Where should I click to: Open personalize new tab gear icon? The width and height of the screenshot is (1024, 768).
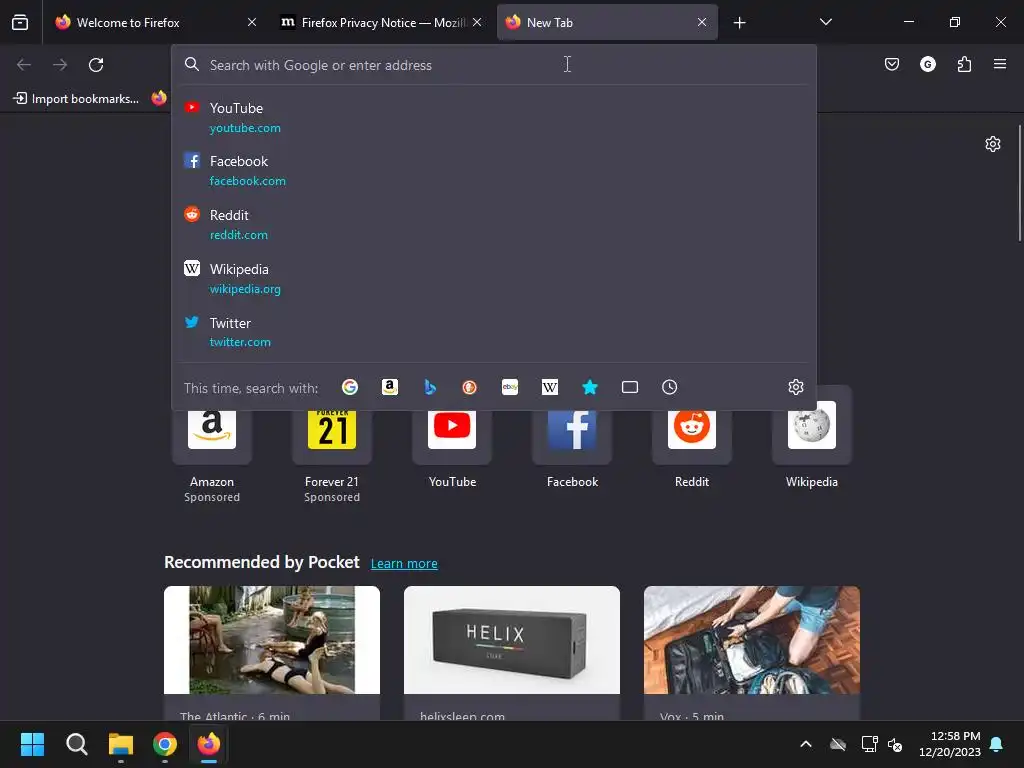coord(993,144)
